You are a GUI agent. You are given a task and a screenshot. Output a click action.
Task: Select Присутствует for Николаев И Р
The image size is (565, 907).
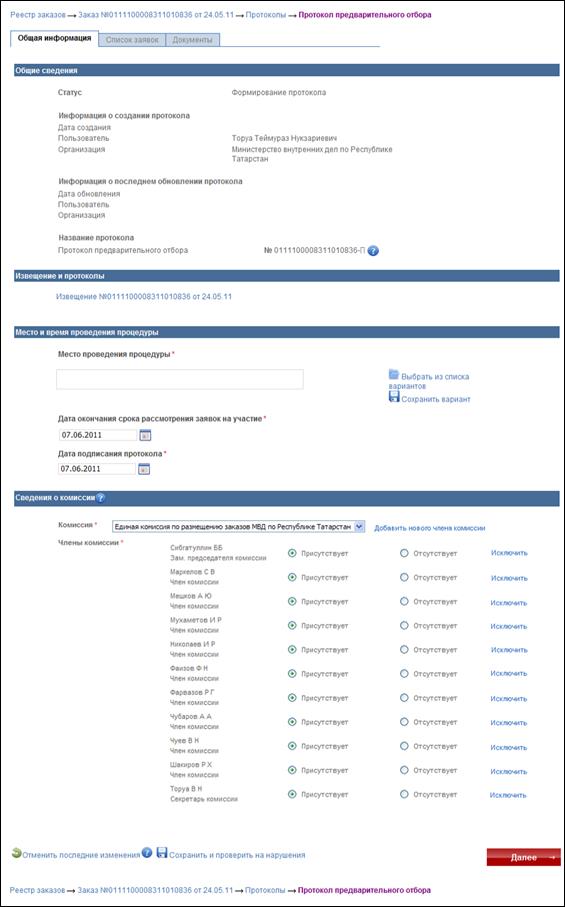pos(292,650)
